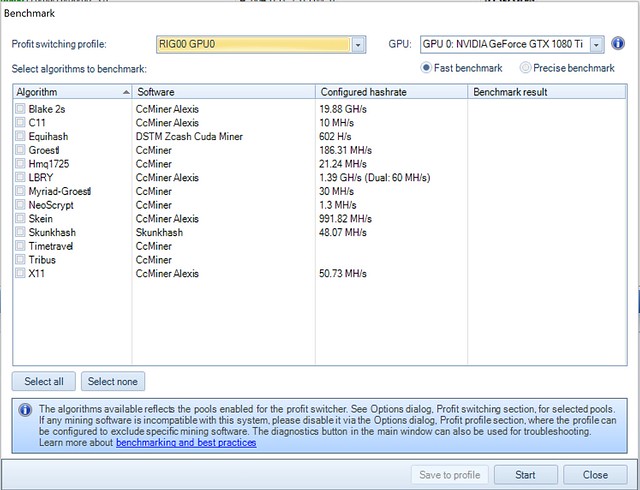640x490 pixels.
Task: Open the benchmarking and best practices link
Action: 186,443
